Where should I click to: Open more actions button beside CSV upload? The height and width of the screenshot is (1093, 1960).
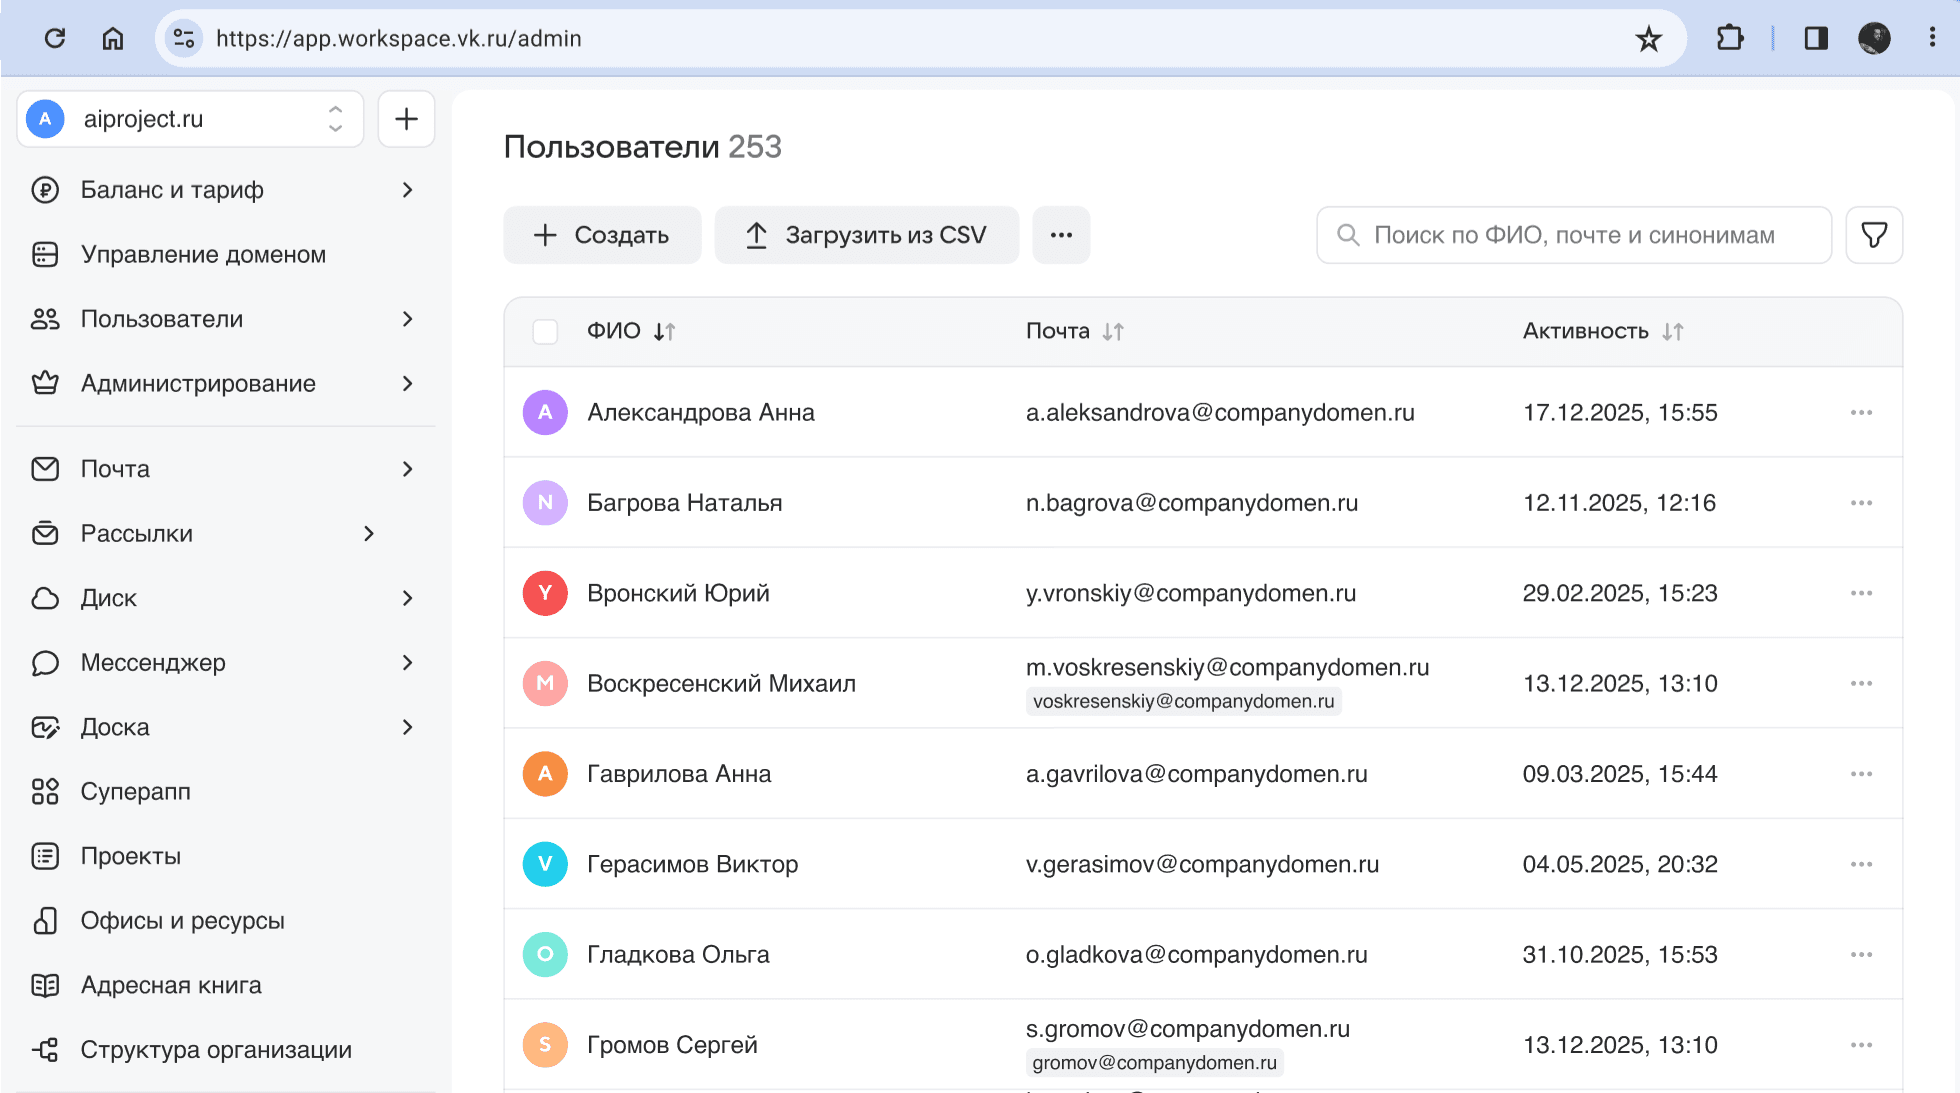[1061, 235]
